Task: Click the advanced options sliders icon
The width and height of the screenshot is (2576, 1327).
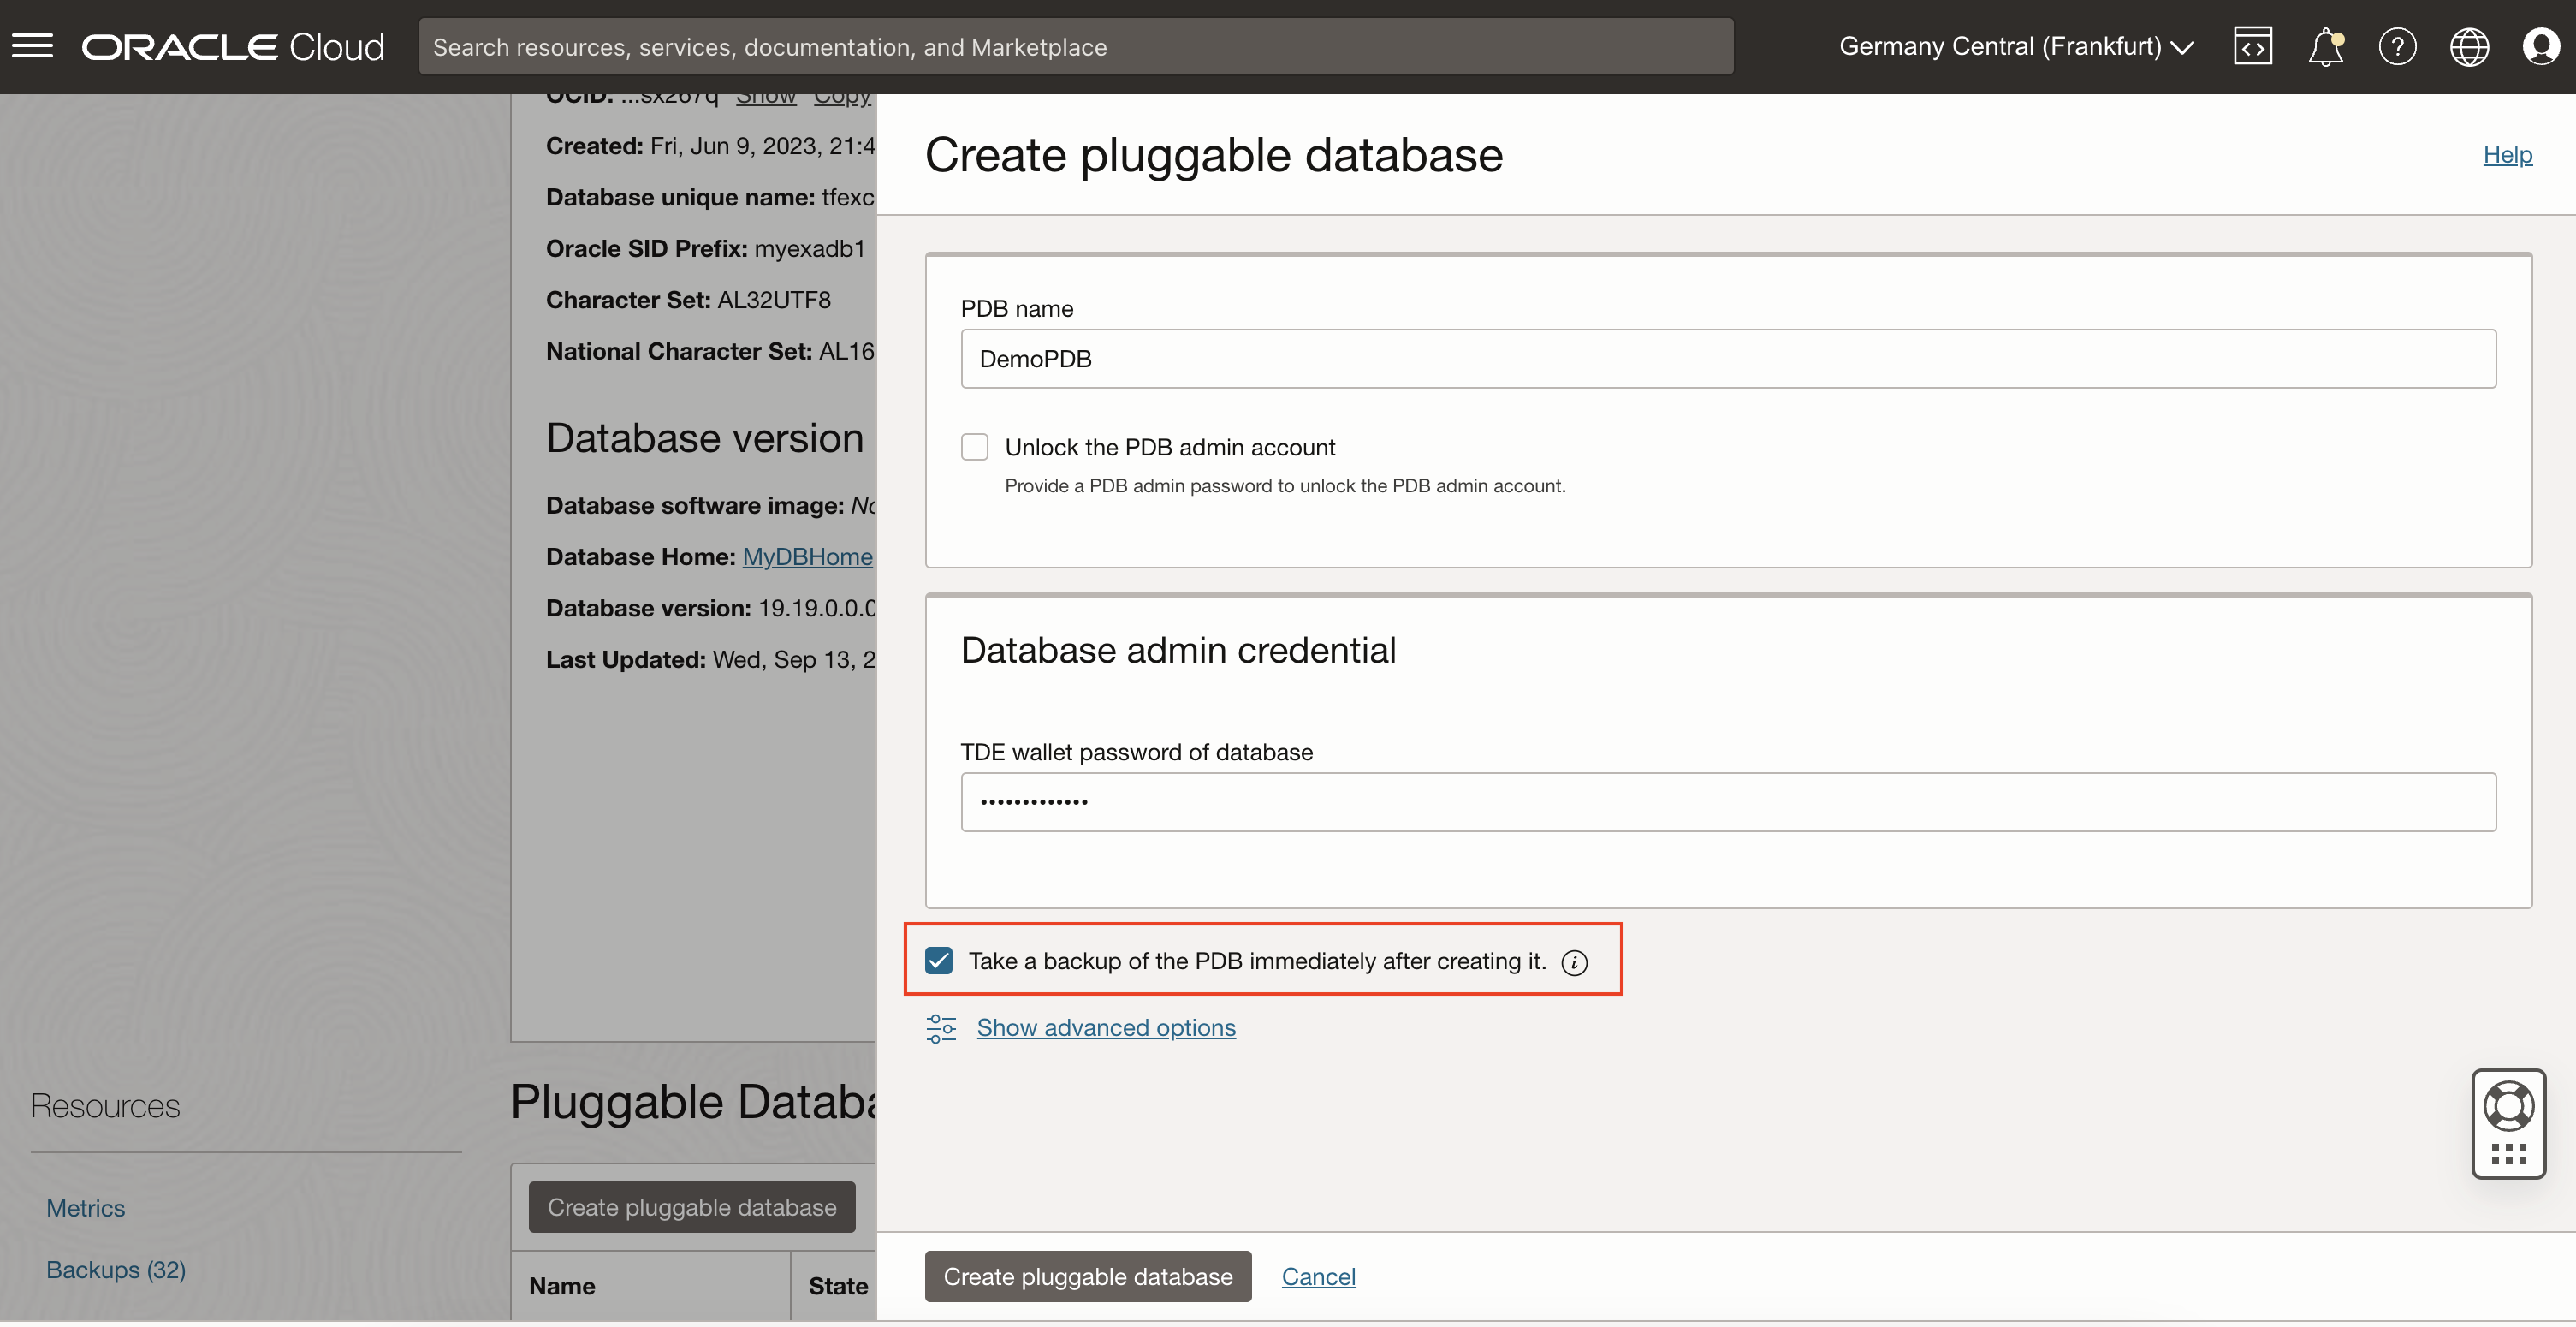Action: click(940, 1028)
